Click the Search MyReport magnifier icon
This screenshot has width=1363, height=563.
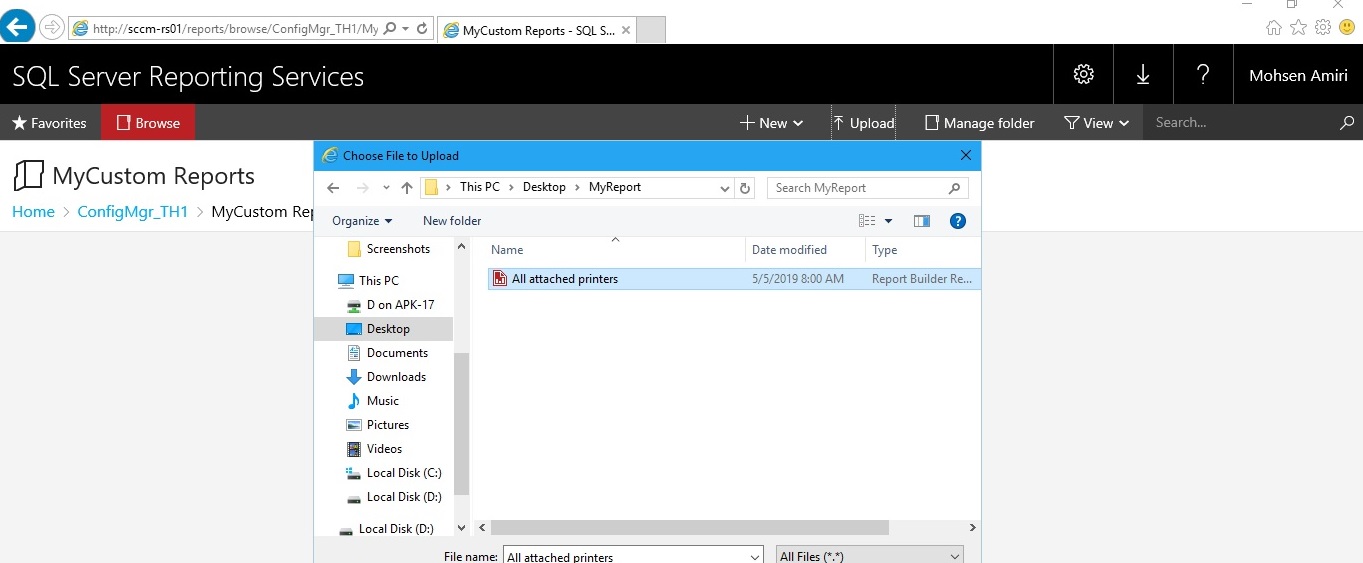[954, 188]
